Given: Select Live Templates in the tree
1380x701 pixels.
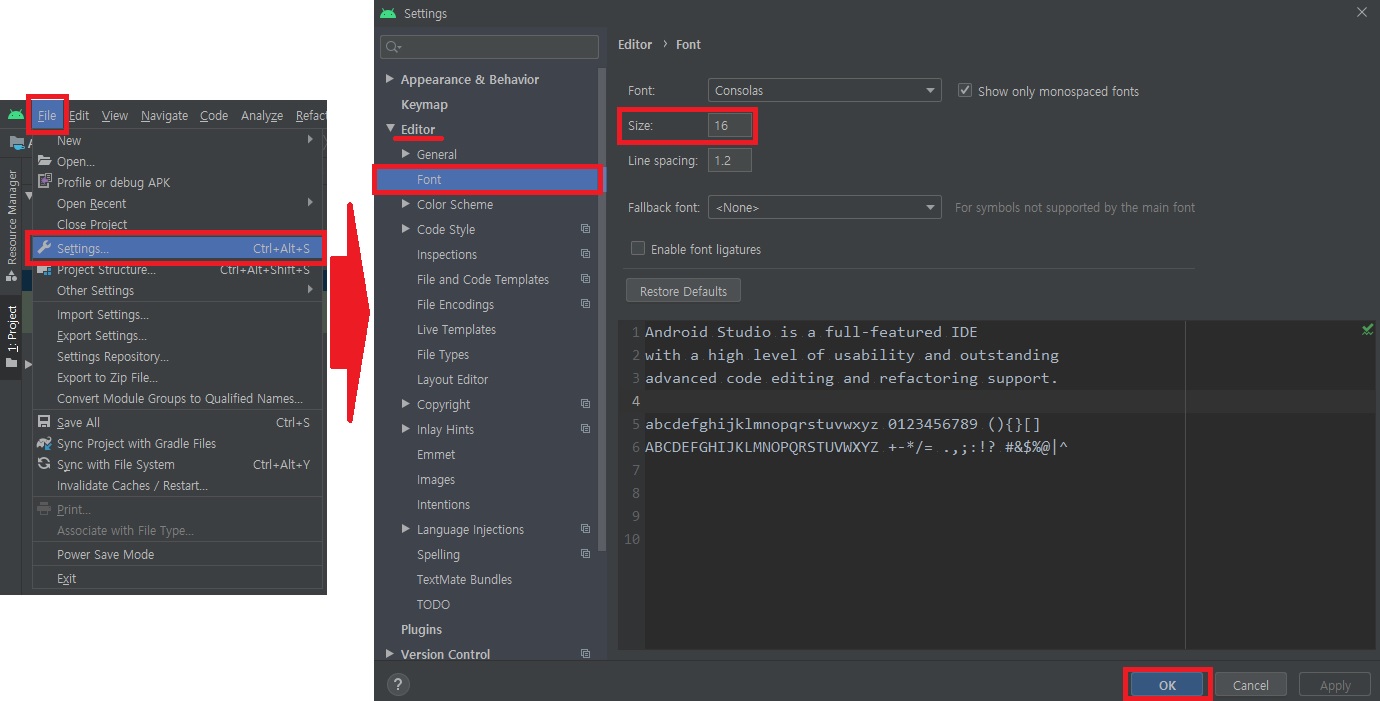Looking at the screenshot, I should [x=456, y=329].
